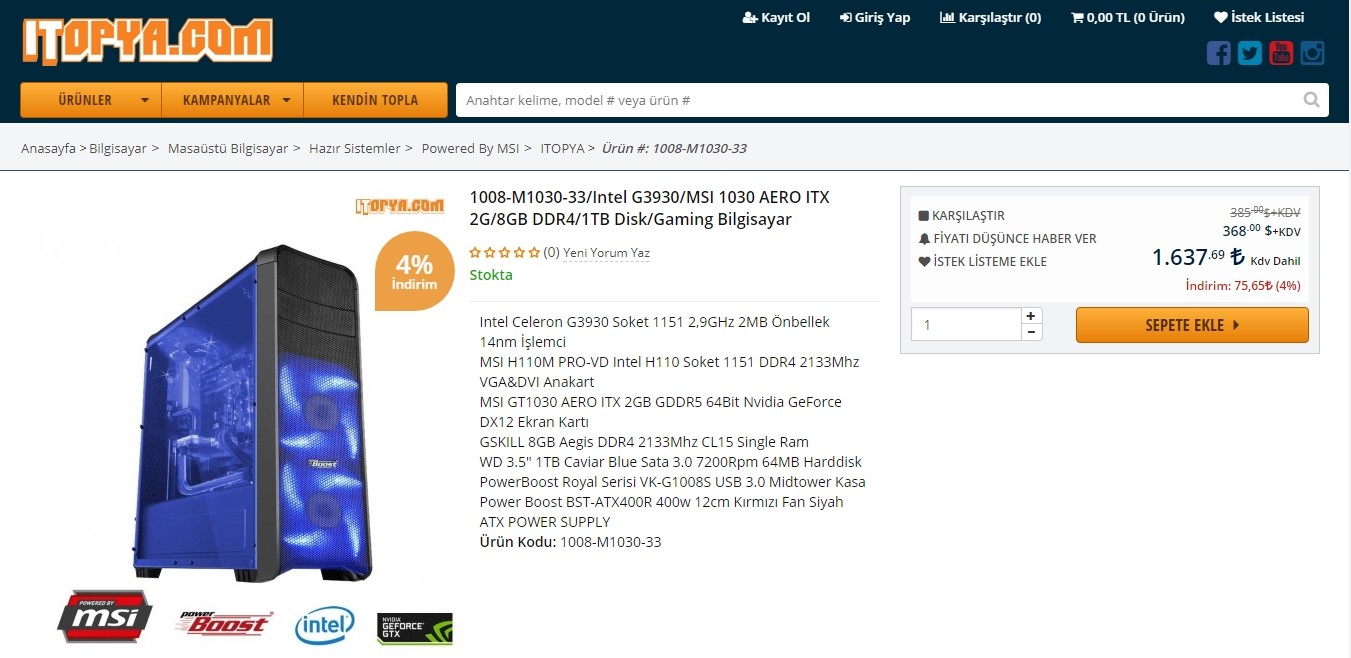1351x658 pixels.
Task: Go to Bilgisayar breadcrumb
Action: [118, 148]
